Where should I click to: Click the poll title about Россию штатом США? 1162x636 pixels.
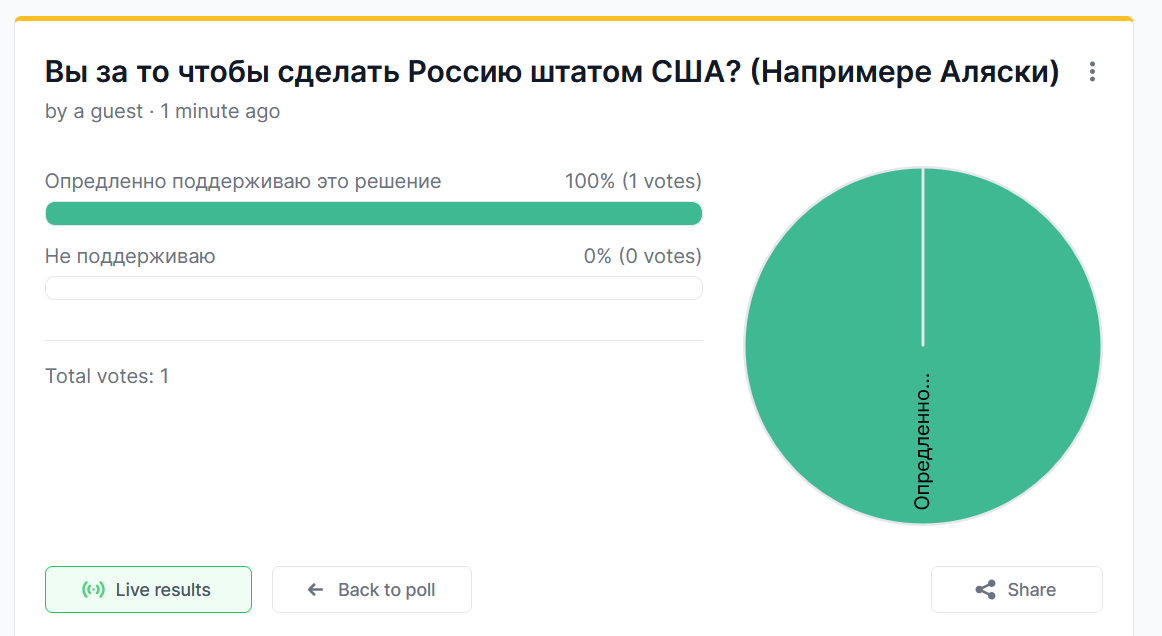[551, 72]
